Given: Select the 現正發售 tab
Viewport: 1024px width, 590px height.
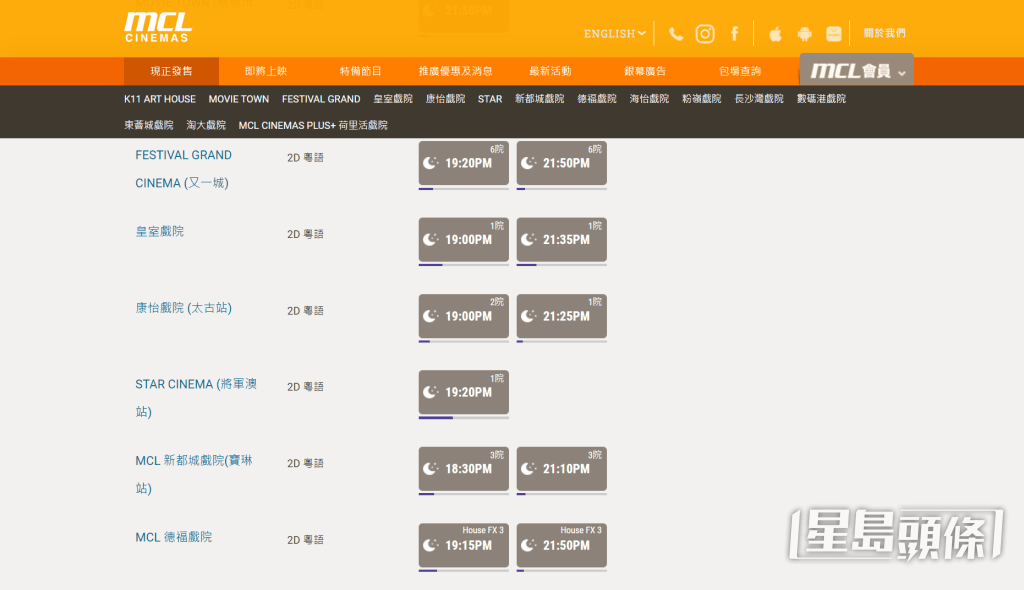Looking at the screenshot, I should [x=171, y=71].
